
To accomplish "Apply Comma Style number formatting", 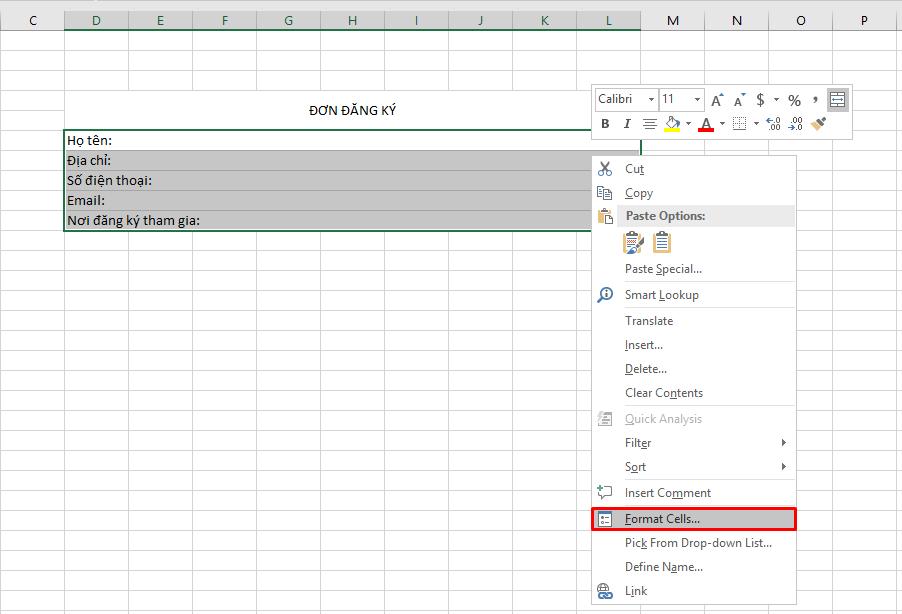I will 816,99.
